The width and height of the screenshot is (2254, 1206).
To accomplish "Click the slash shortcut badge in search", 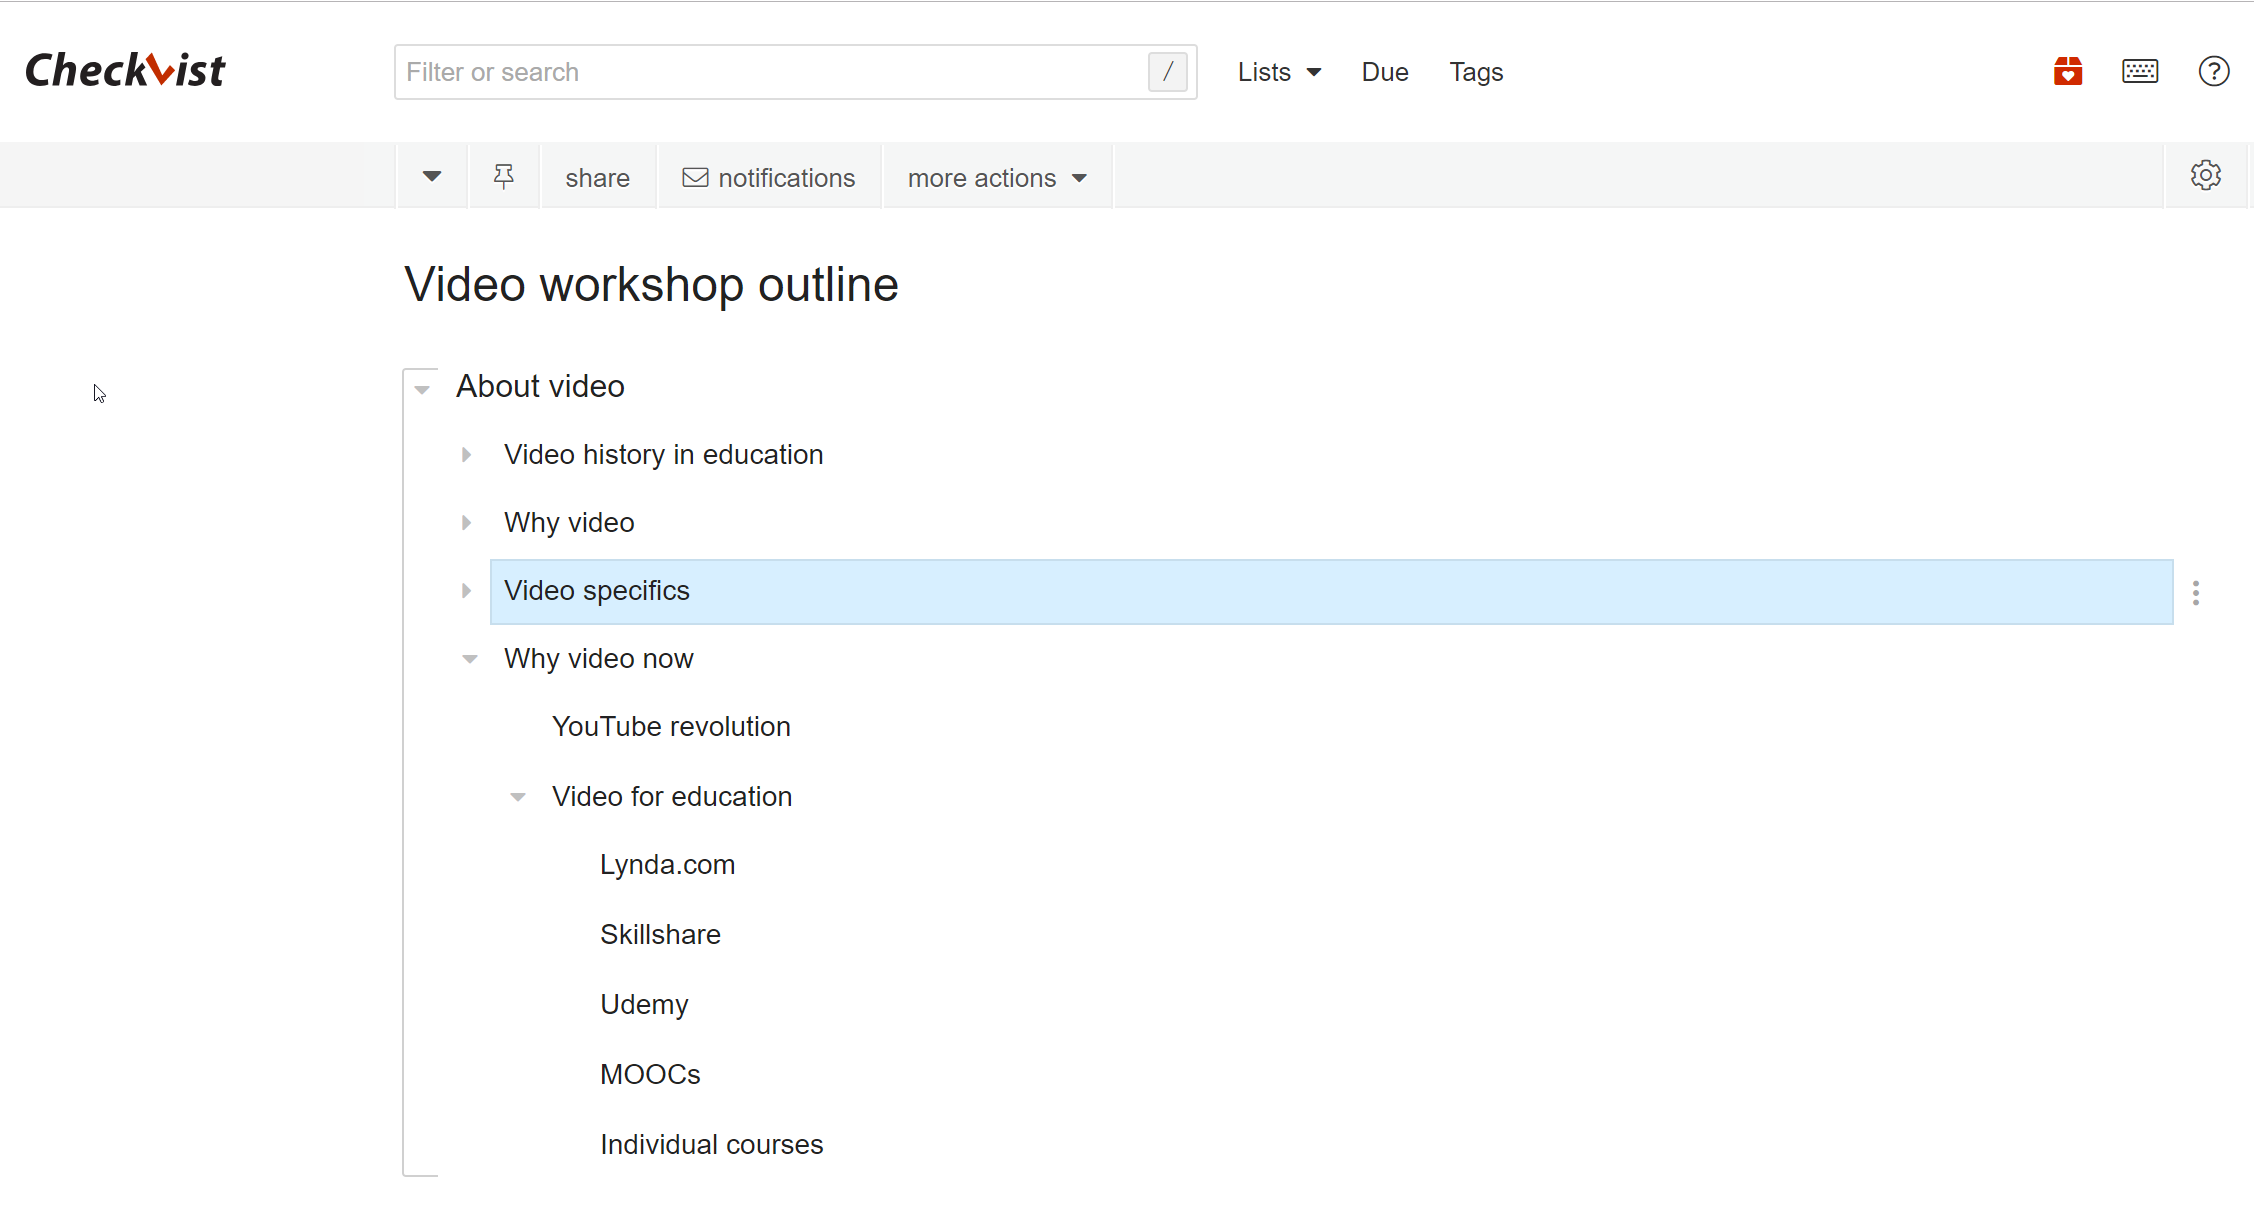I will [x=1167, y=72].
